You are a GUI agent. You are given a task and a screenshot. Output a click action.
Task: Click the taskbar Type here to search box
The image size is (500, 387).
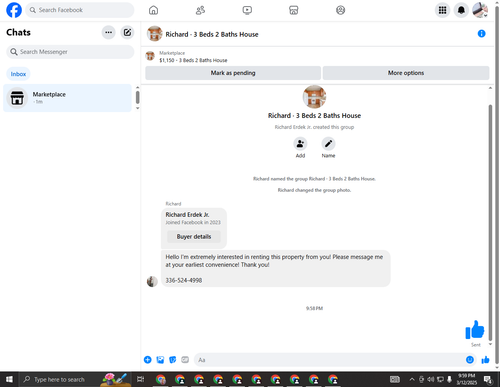click(75, 379)
